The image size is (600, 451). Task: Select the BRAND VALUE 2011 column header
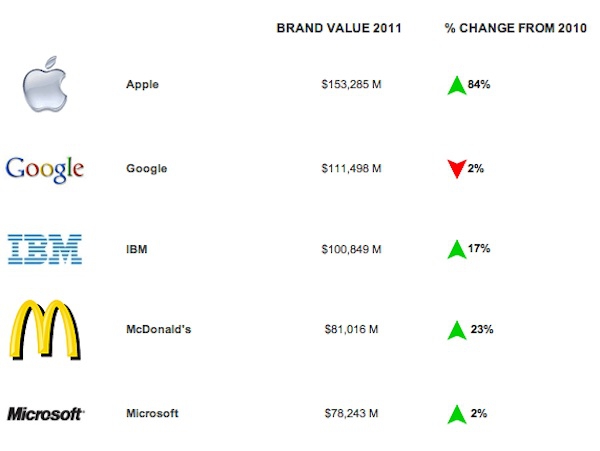point(339,28)
